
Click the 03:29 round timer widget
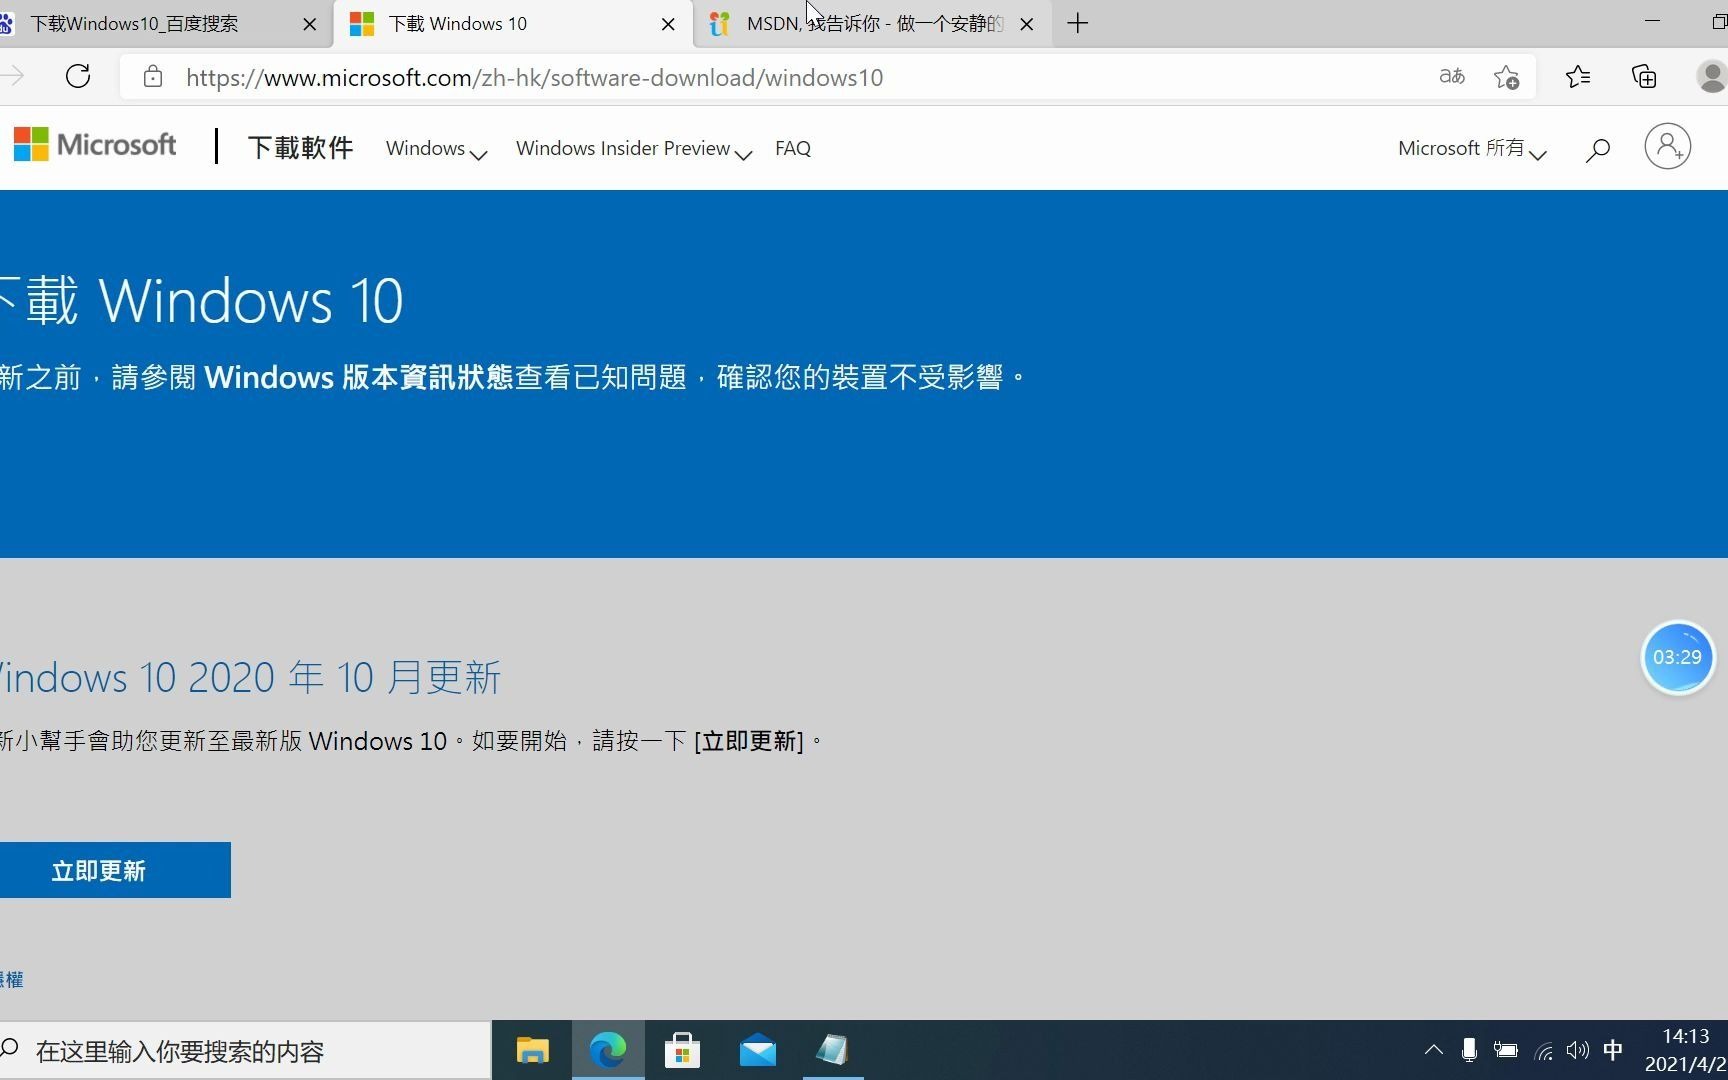point(1677,657)
